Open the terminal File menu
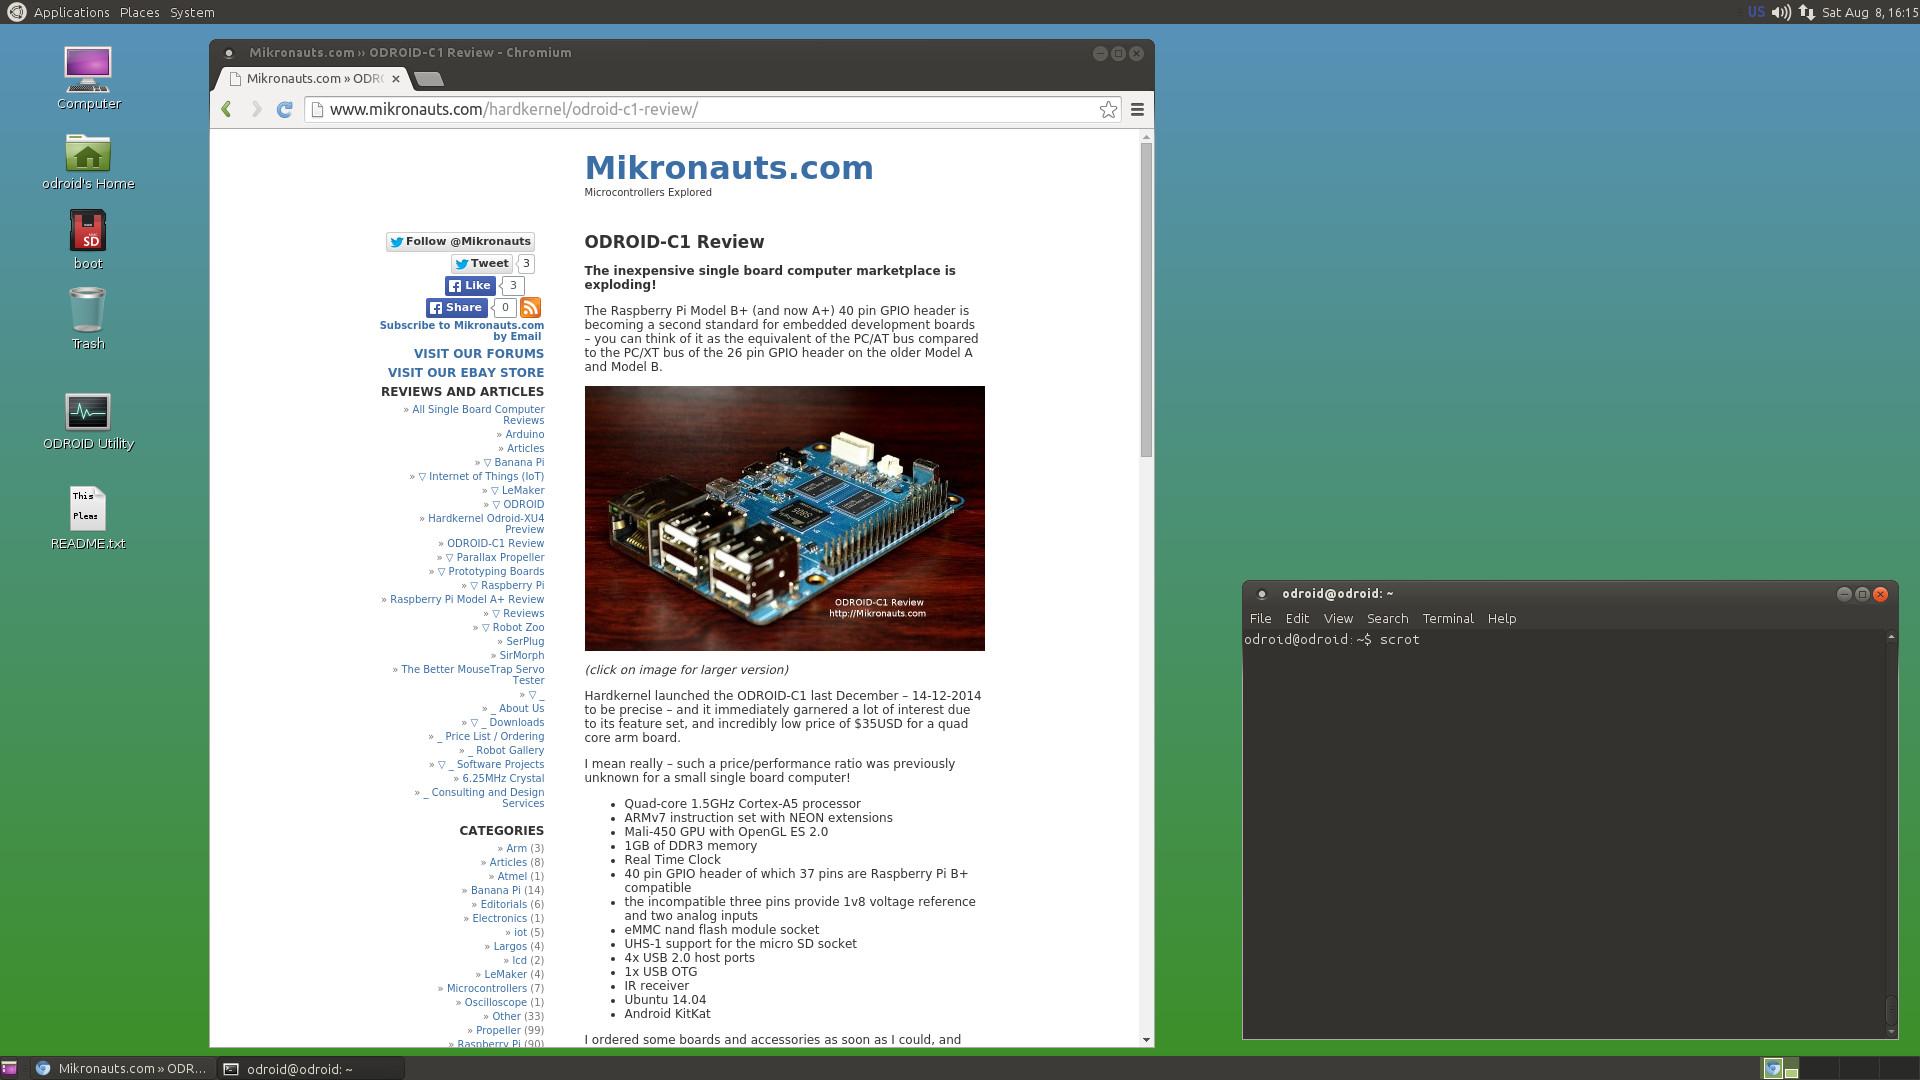Image resolution: width=1920 pixels, height=1080 pixels. point(1260,619)
